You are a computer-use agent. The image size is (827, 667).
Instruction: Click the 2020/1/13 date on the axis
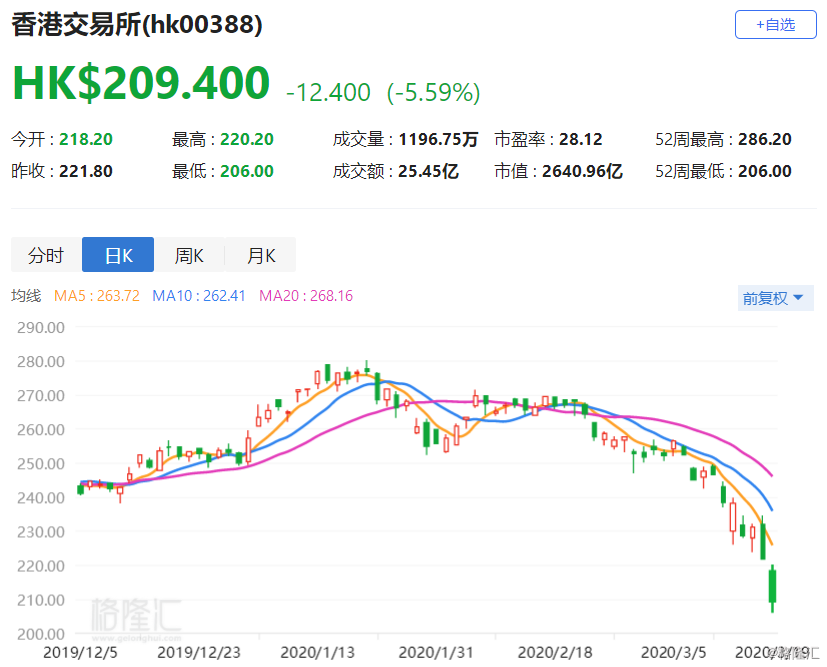point(318,653)
